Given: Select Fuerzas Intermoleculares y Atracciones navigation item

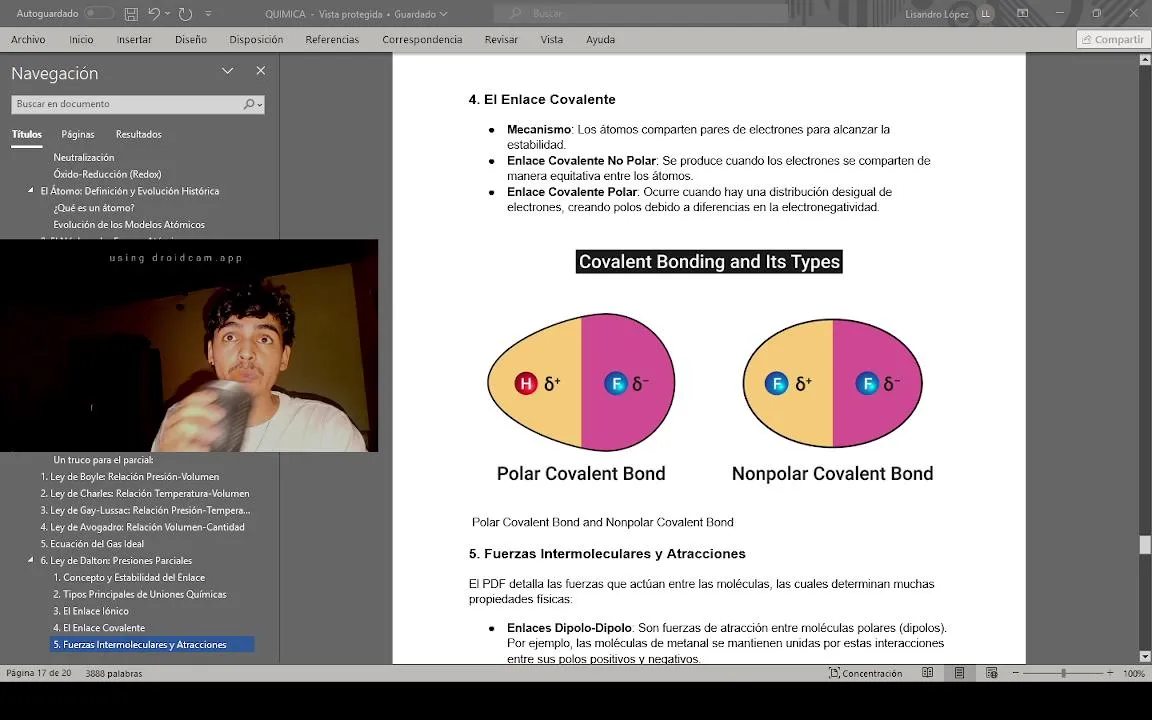Looking at the screenshot, I should [152, 645].
